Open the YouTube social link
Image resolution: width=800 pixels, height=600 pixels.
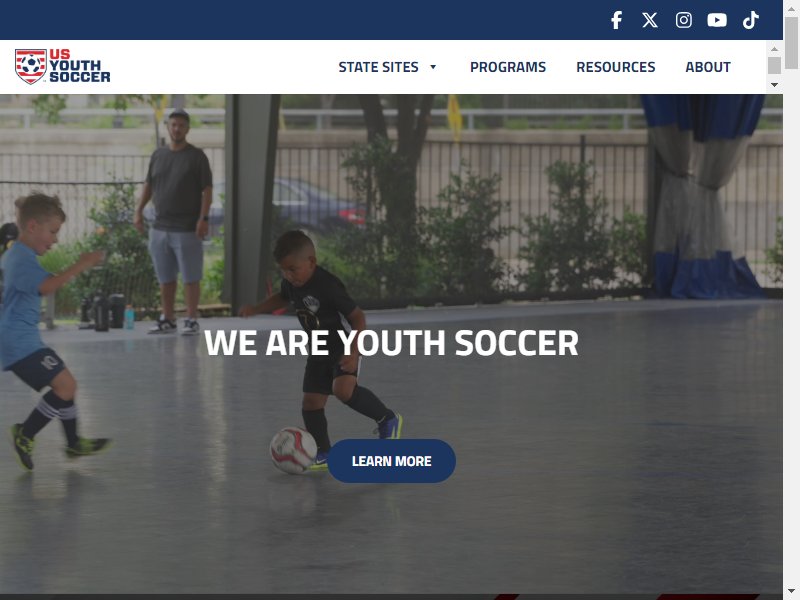click(717, 20)
